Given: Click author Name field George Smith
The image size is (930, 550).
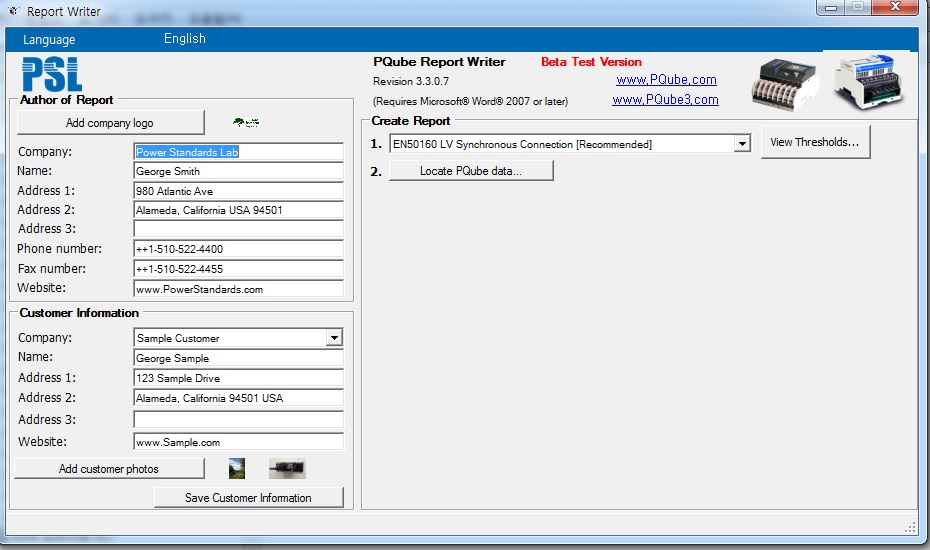Looking at the screenshot, I should pyautogui.click(x=238, y=171).
